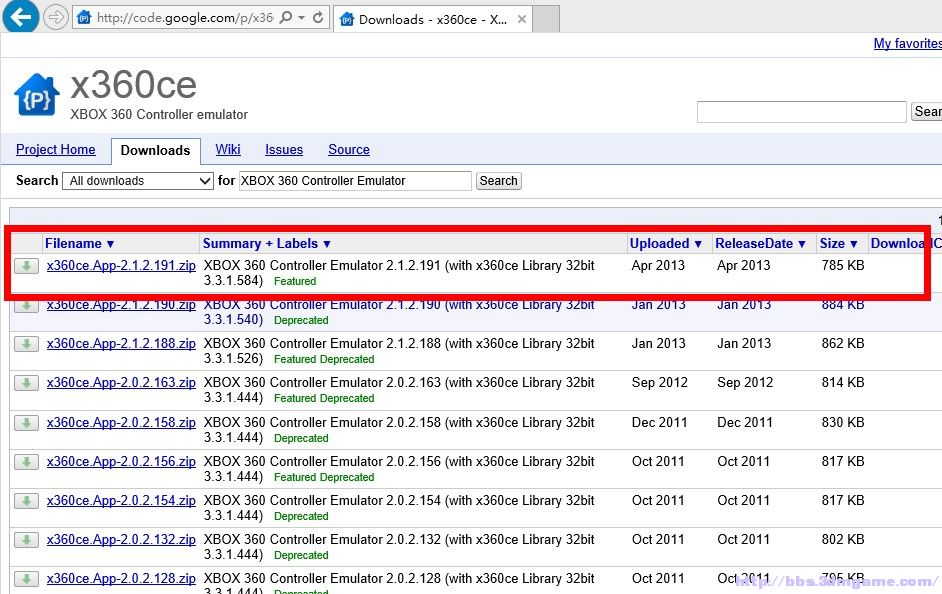
Task: Open a new browser tab
Action: 547,19
